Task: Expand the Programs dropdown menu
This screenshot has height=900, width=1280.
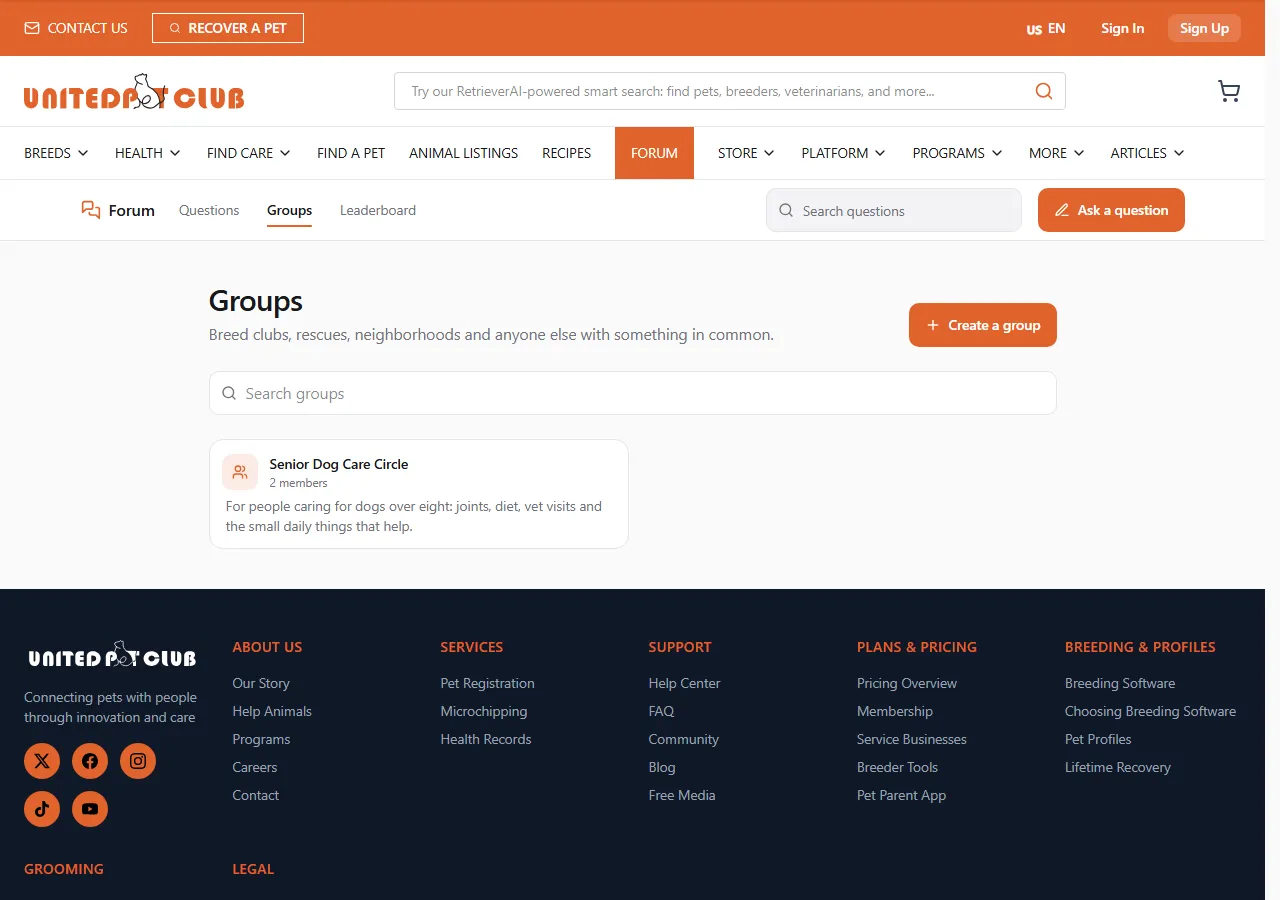Action: pyautogui.click(x=957, y=153)
